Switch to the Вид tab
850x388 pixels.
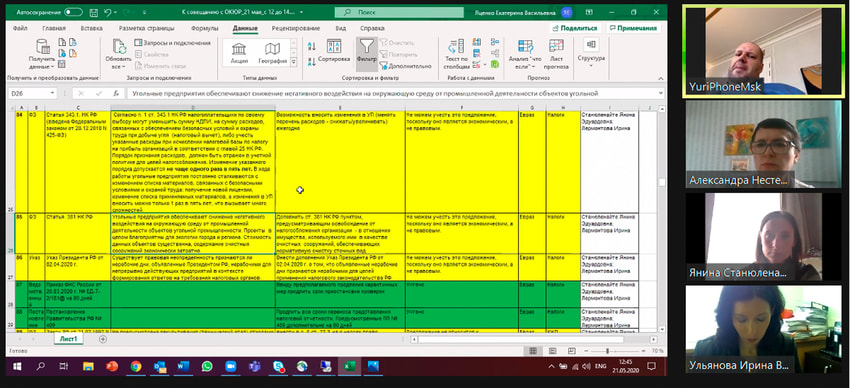coord(340,28)
